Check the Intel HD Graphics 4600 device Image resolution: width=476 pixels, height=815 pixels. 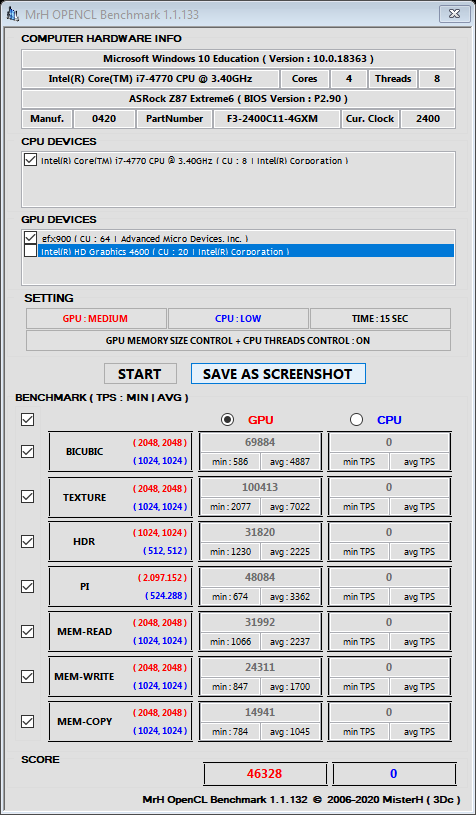(x=30, y=251)
